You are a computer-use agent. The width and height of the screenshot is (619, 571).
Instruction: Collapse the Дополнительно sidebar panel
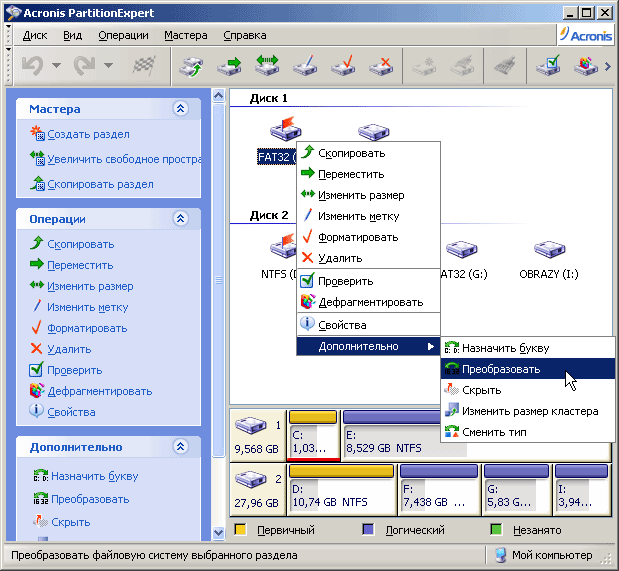(180, 447)
